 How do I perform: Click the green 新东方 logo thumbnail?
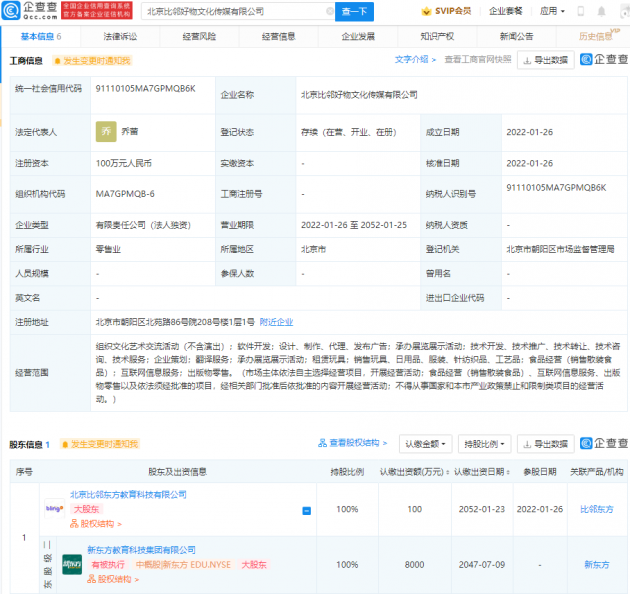(x=72, y=565)
